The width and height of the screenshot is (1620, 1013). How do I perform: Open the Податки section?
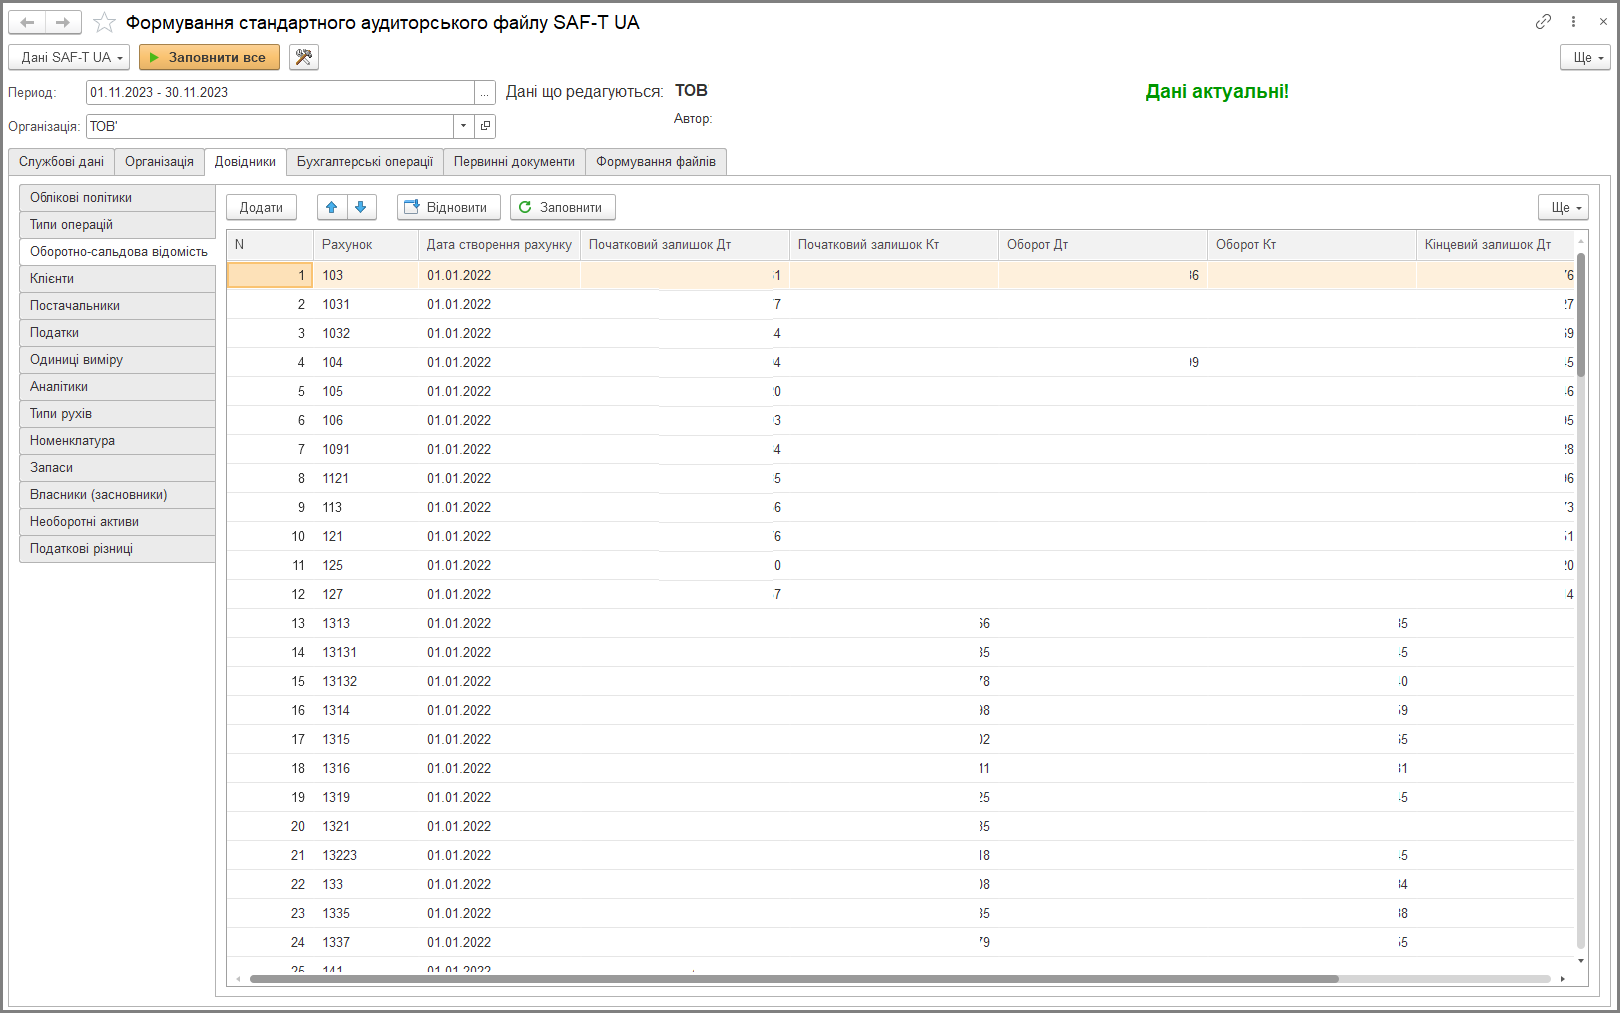click(117, 333)
